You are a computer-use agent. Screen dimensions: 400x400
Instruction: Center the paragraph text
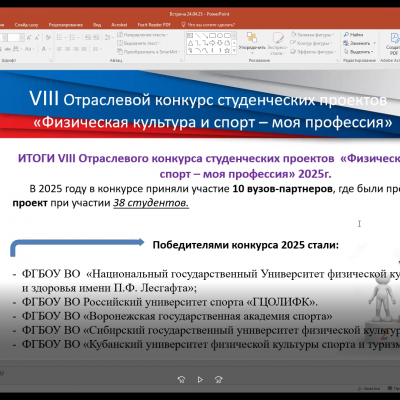[68, 49]
